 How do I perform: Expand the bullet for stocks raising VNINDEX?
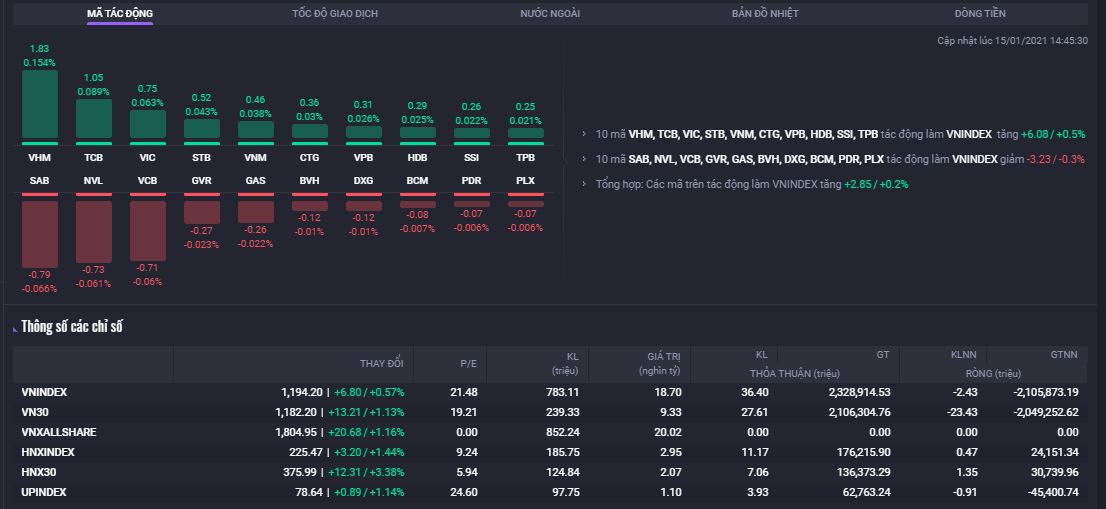(x=584, y=134)
